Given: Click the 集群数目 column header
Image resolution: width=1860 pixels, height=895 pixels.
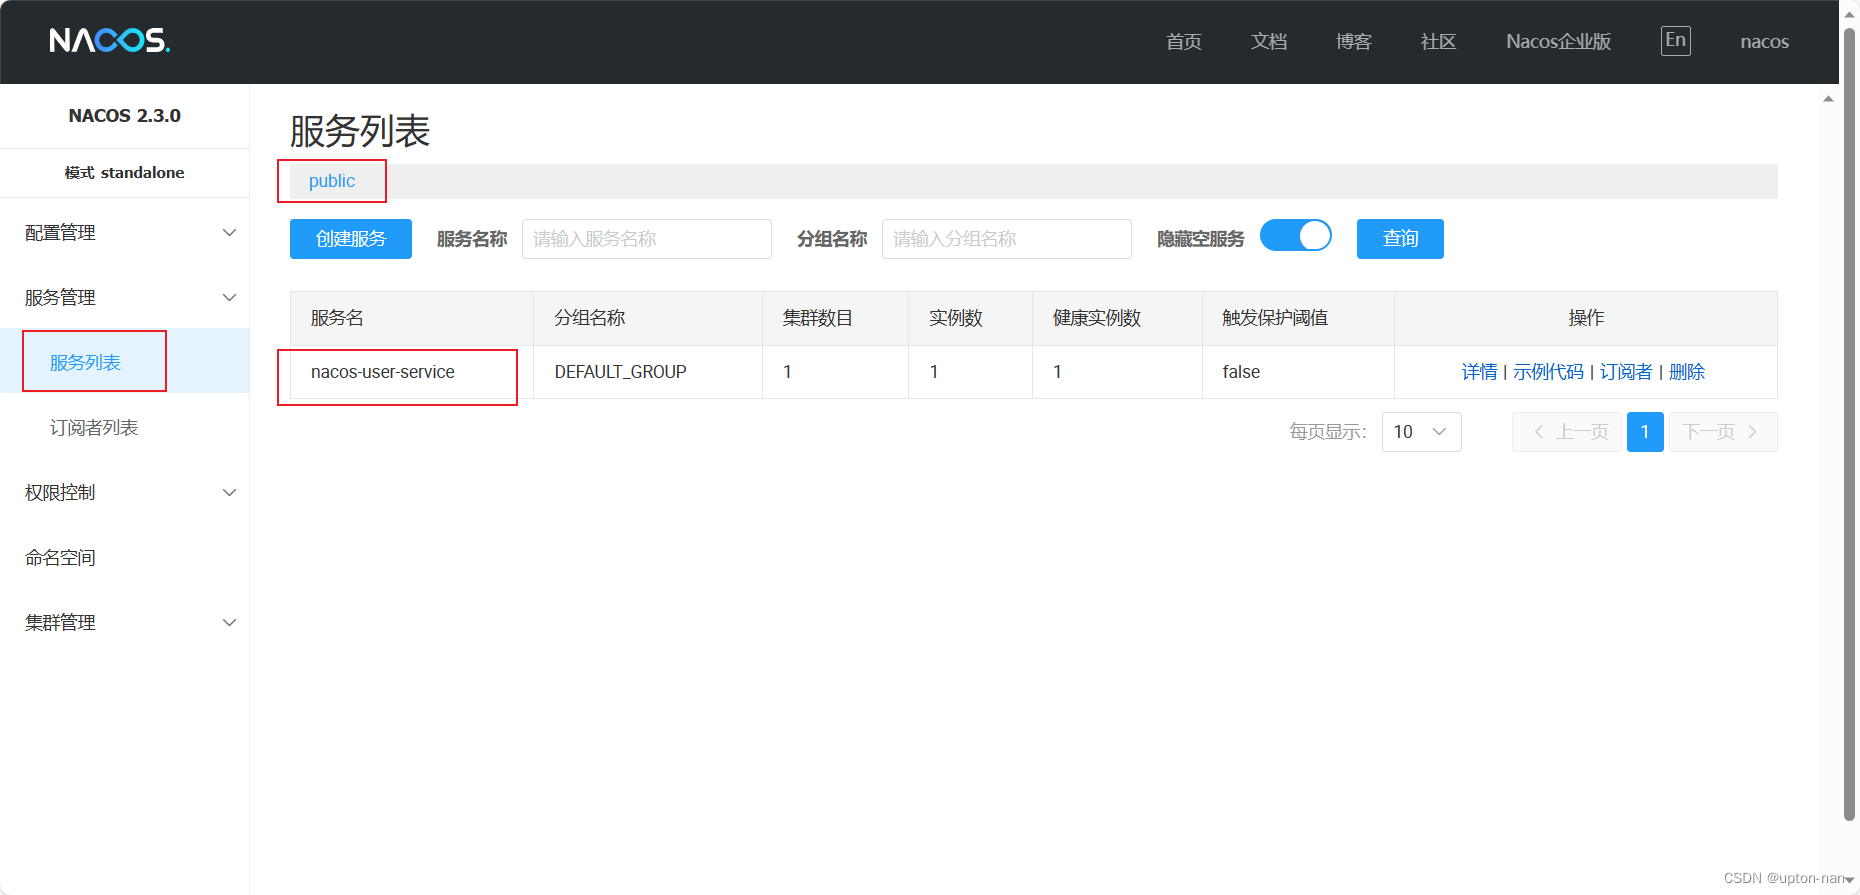Looking at the screenshot, I should click(x=835, y=318).
